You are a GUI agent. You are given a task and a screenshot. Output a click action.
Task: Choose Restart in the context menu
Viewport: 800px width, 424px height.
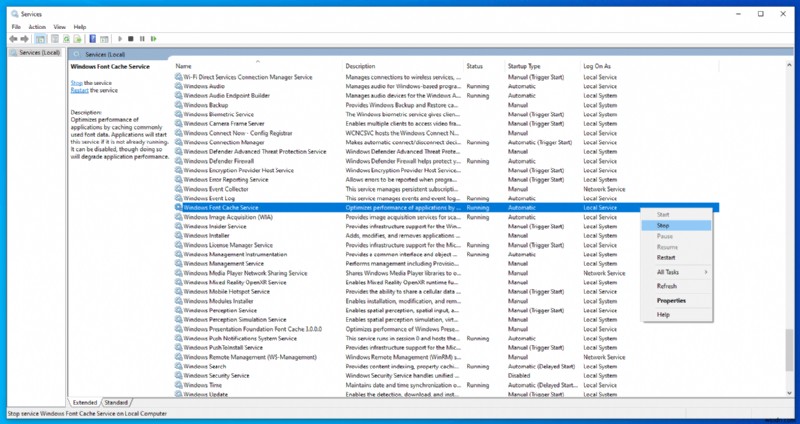pos(677,258)
